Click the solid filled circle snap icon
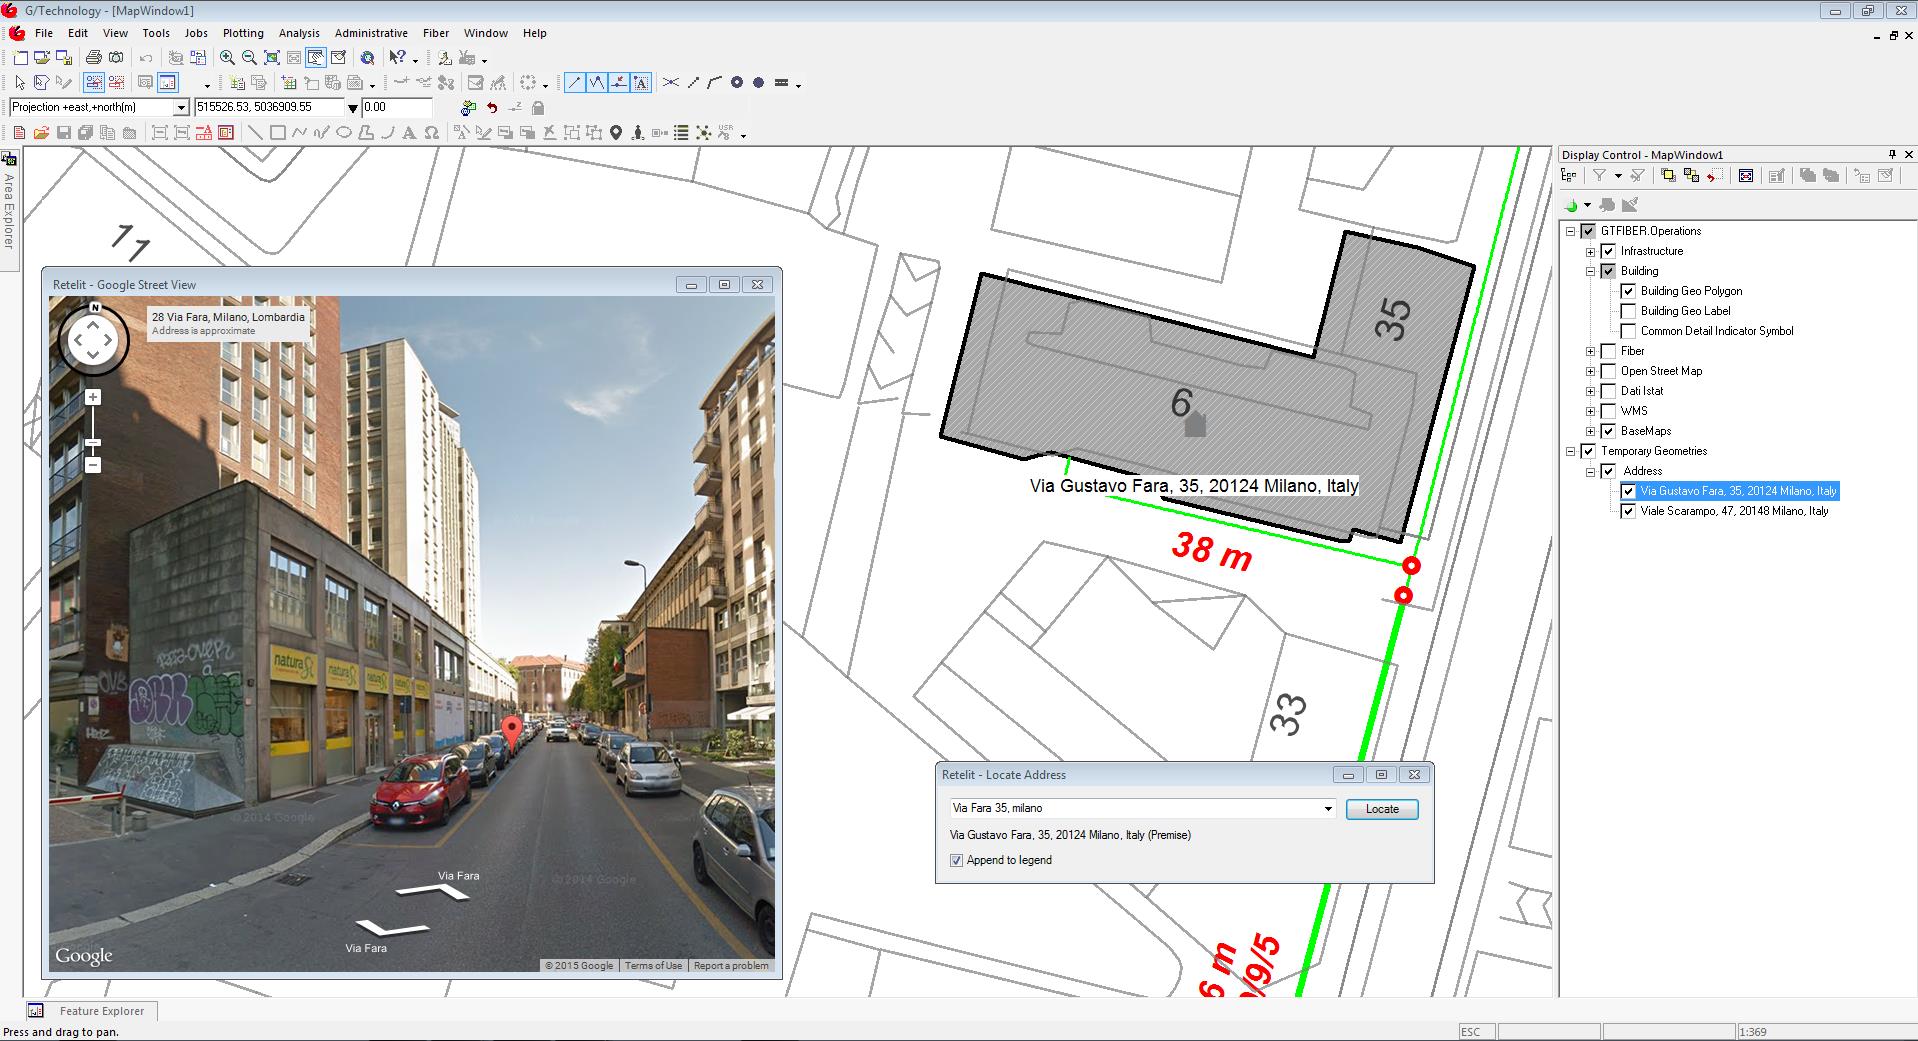1918x1041 pixels. 759,83
